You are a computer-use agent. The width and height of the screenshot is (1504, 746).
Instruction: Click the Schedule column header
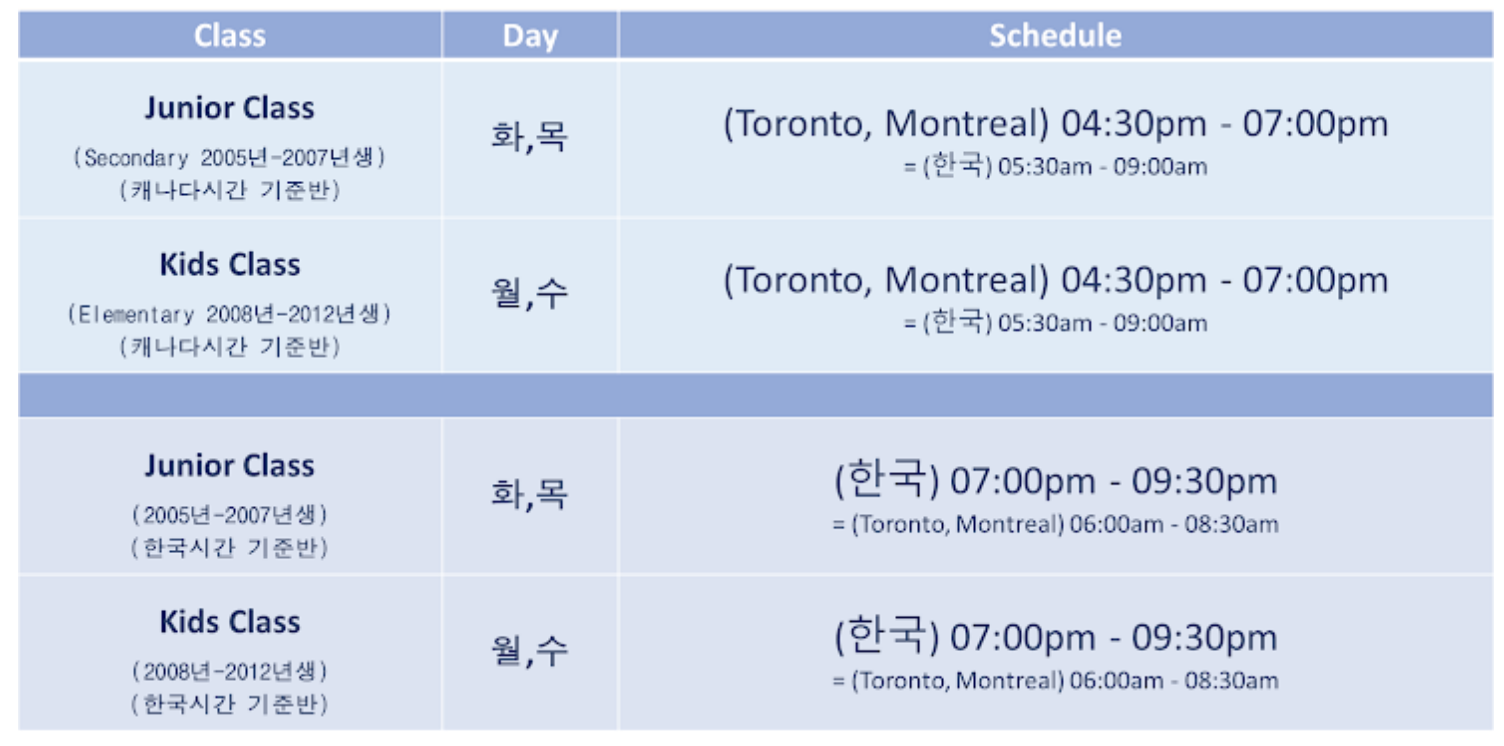click(x=1055, y=36)
